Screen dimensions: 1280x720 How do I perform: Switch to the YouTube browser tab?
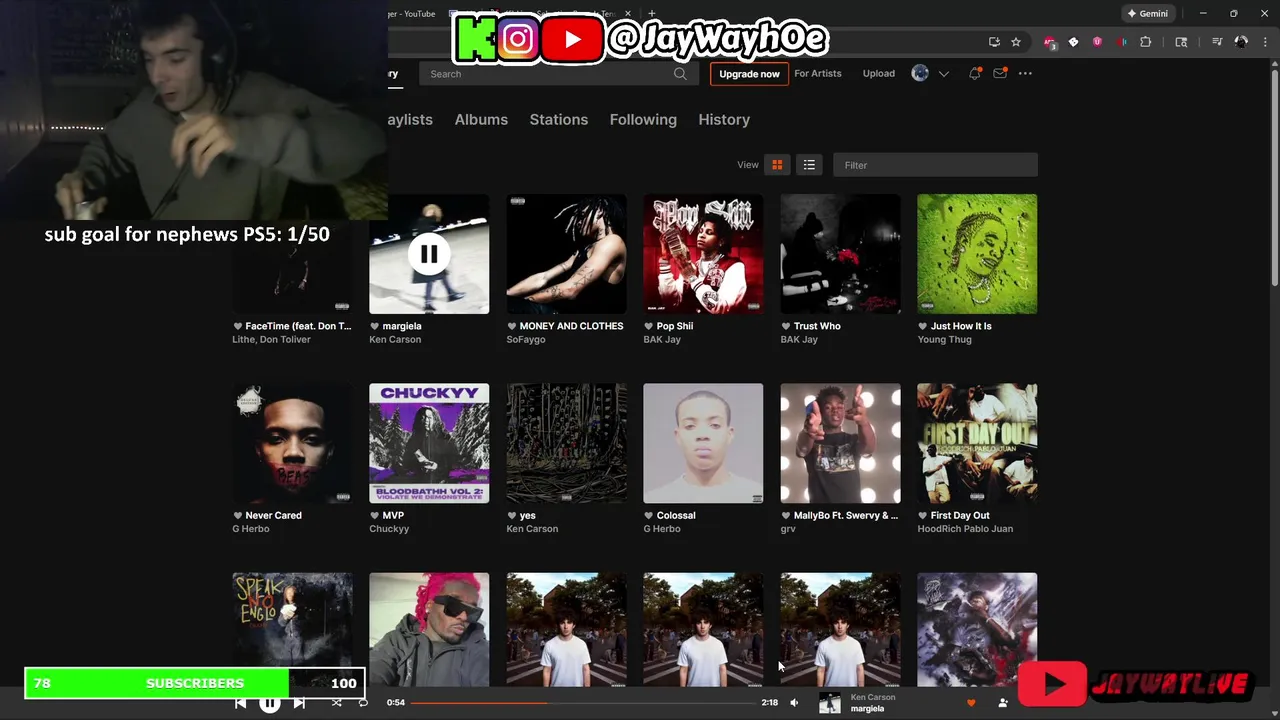414,14
